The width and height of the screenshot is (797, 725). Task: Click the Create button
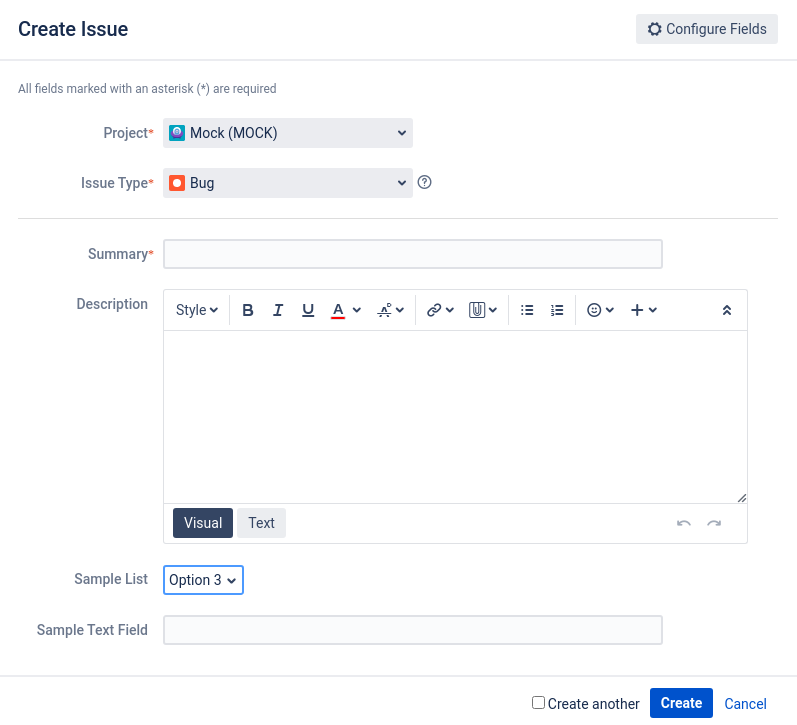(x=681, y=703)
